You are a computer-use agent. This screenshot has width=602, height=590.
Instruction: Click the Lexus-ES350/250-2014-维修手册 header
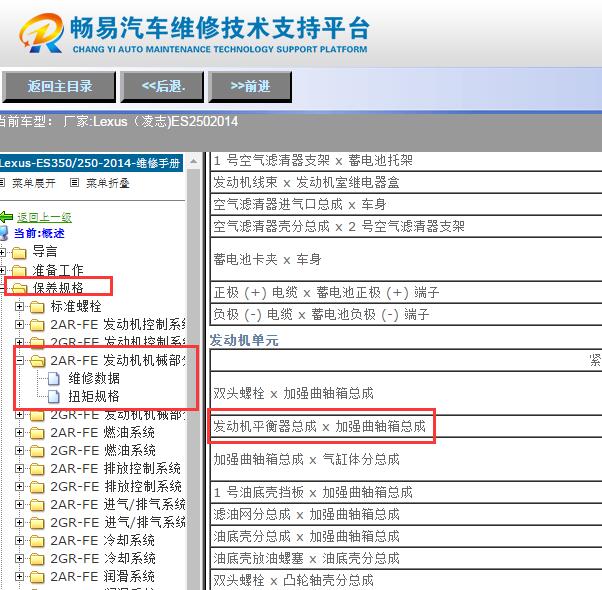[x=91, y=163]
